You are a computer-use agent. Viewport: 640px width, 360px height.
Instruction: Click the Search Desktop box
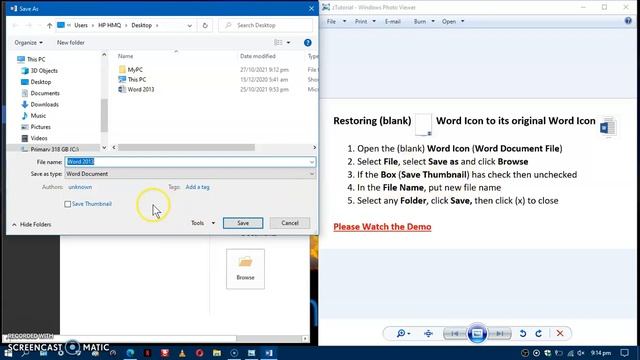tap(266, 25)
